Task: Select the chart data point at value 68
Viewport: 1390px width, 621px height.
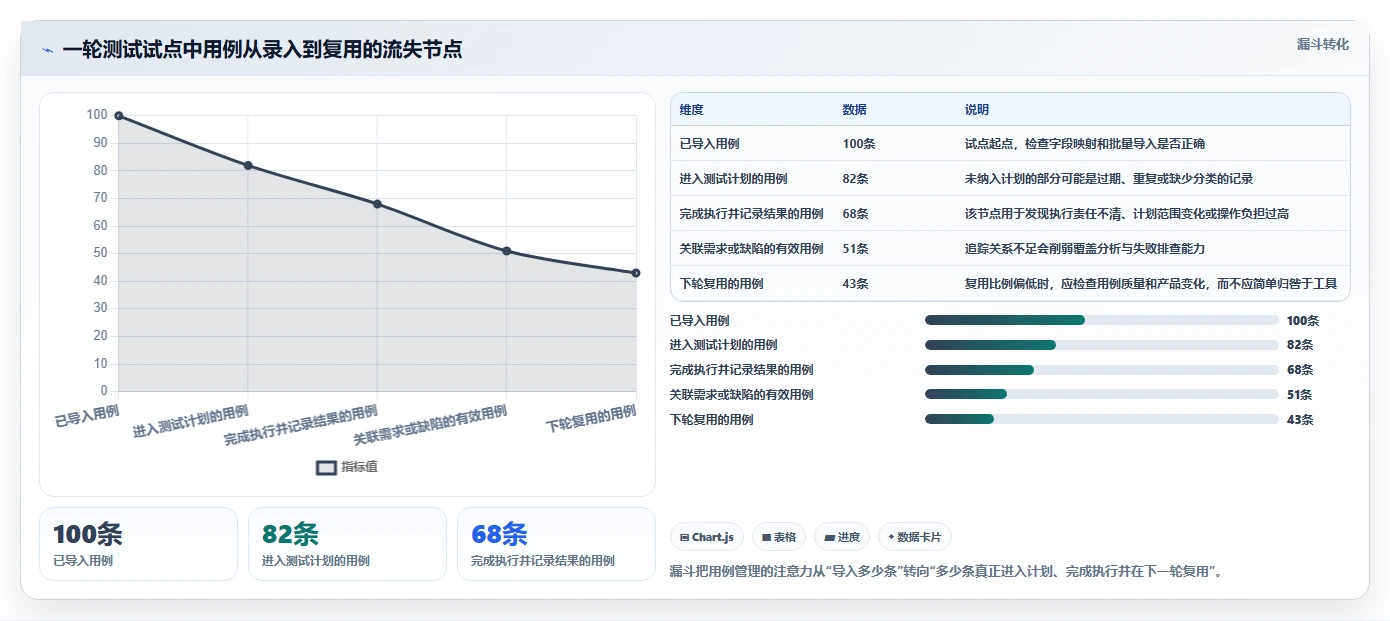Action: point(377,204)
